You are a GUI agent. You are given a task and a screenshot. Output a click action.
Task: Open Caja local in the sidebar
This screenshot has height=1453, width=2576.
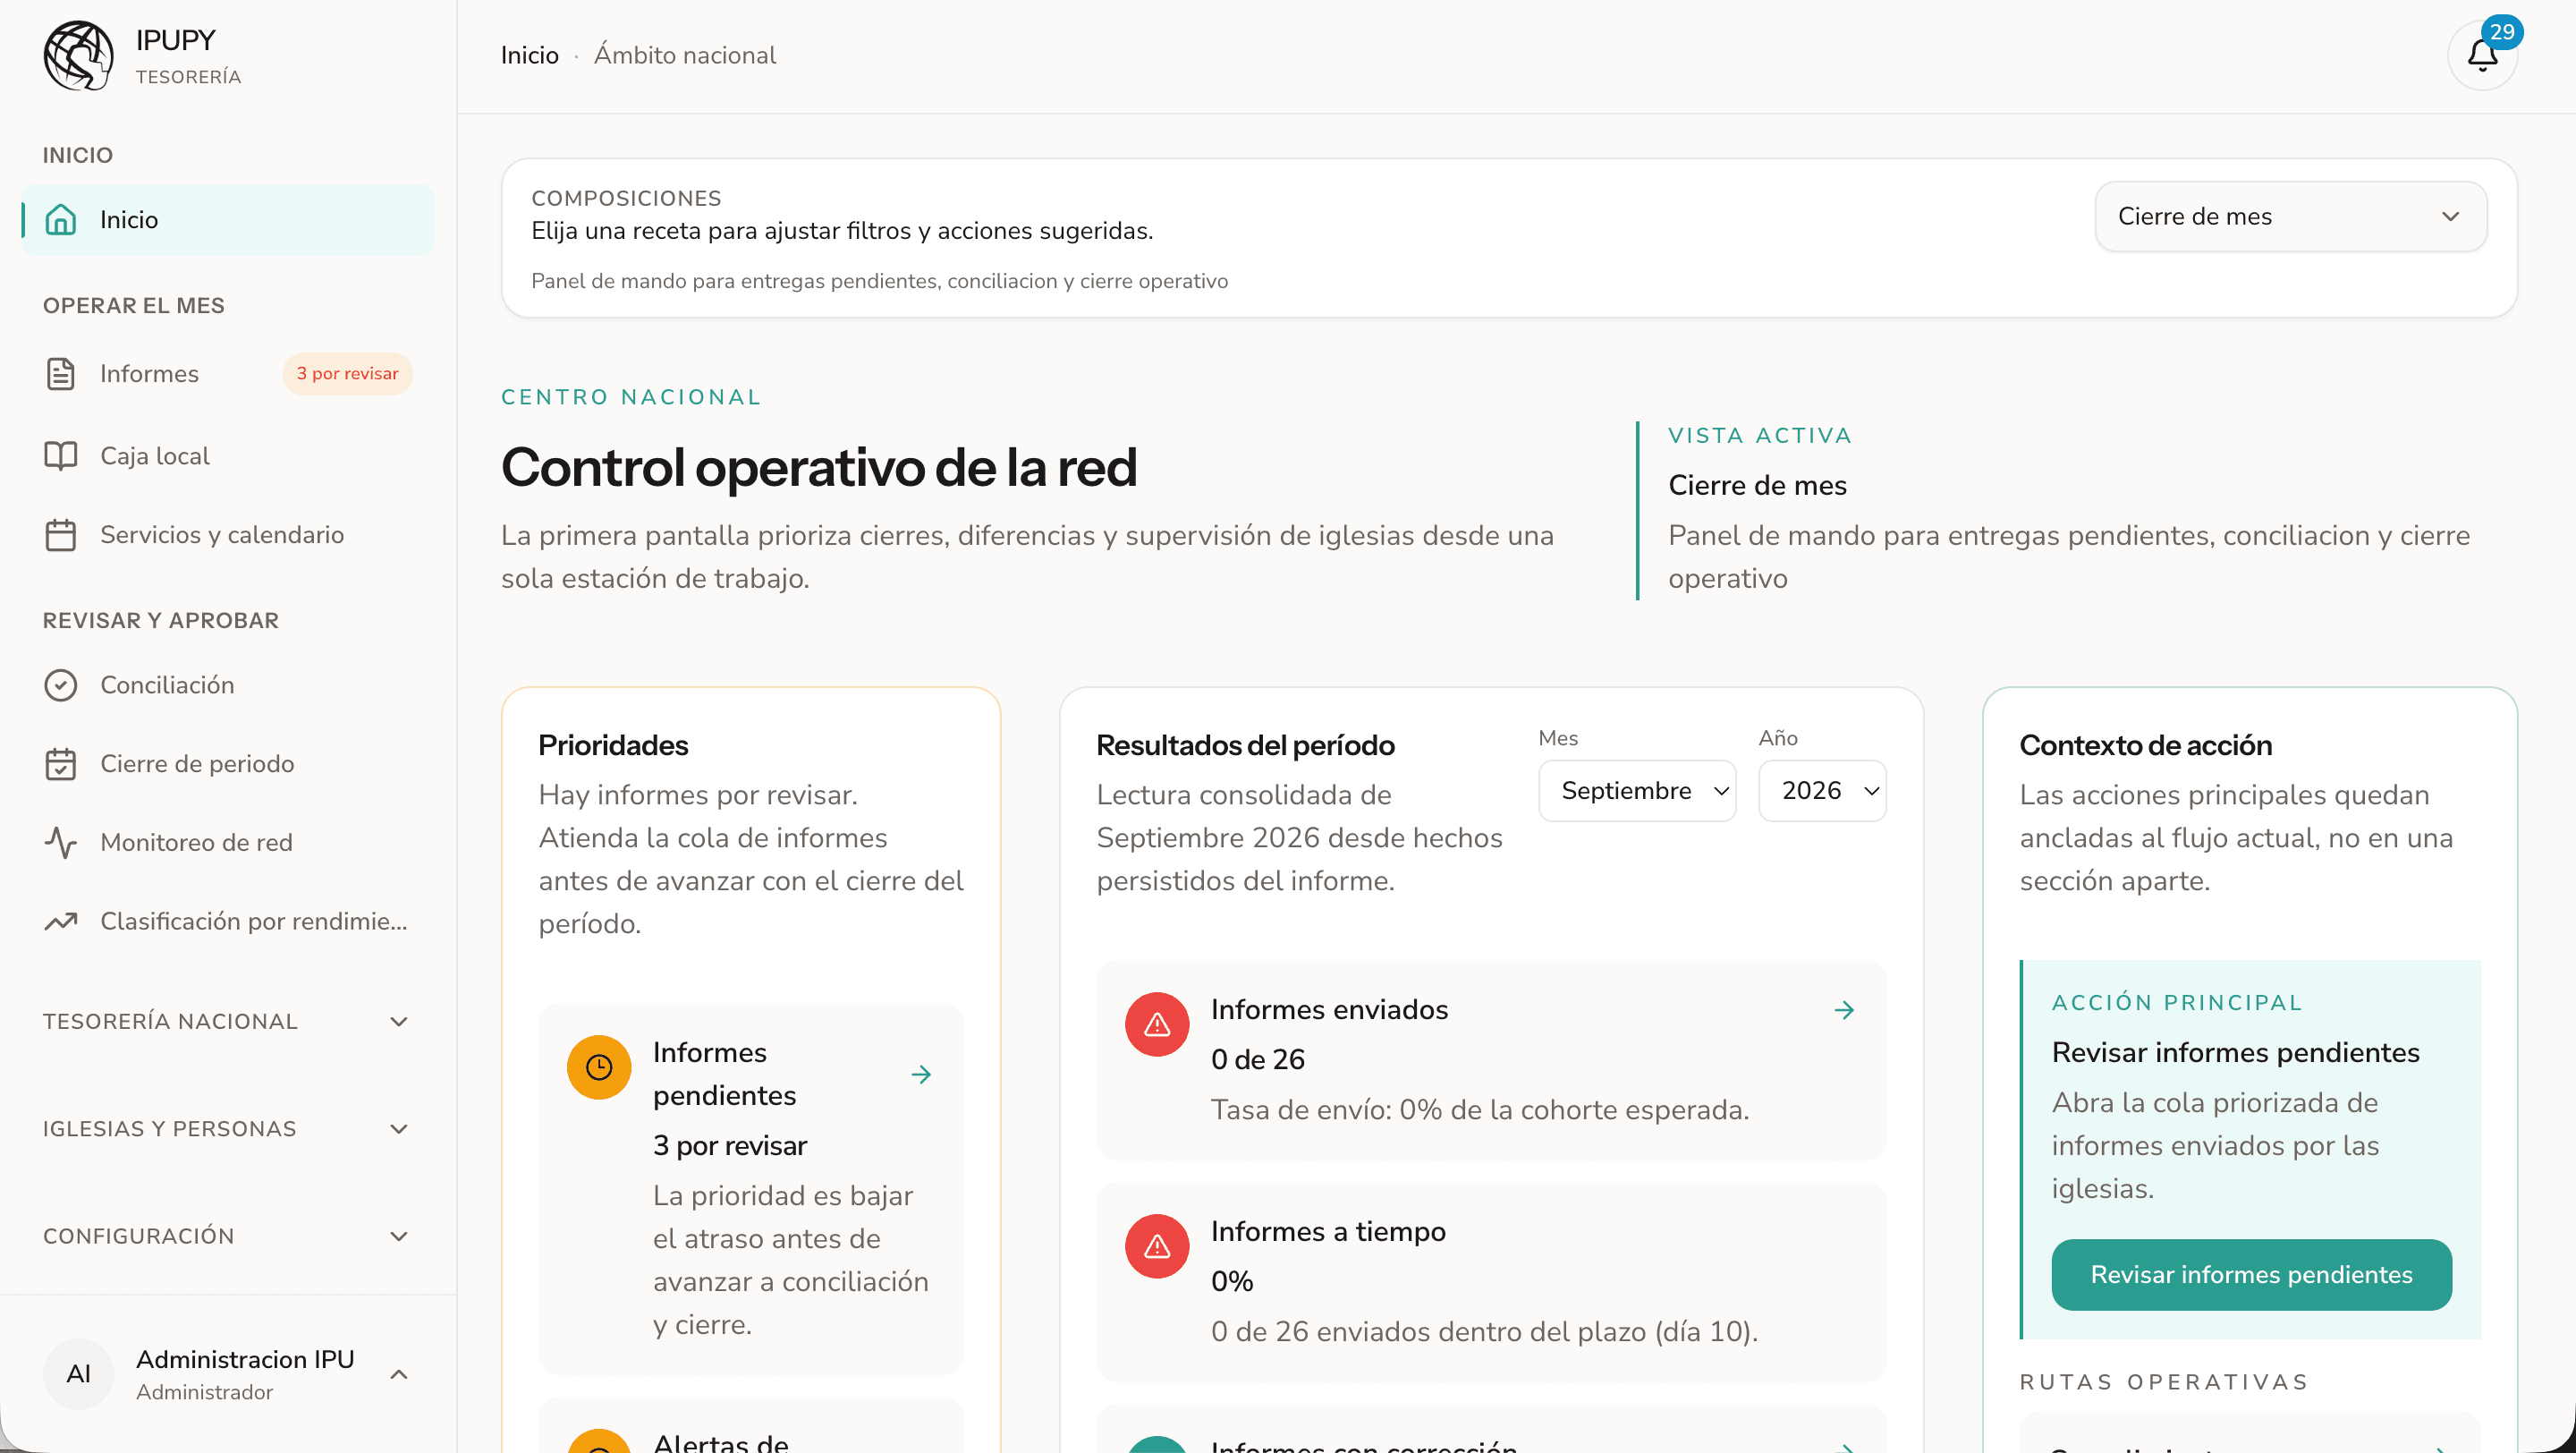pos(228,456)
